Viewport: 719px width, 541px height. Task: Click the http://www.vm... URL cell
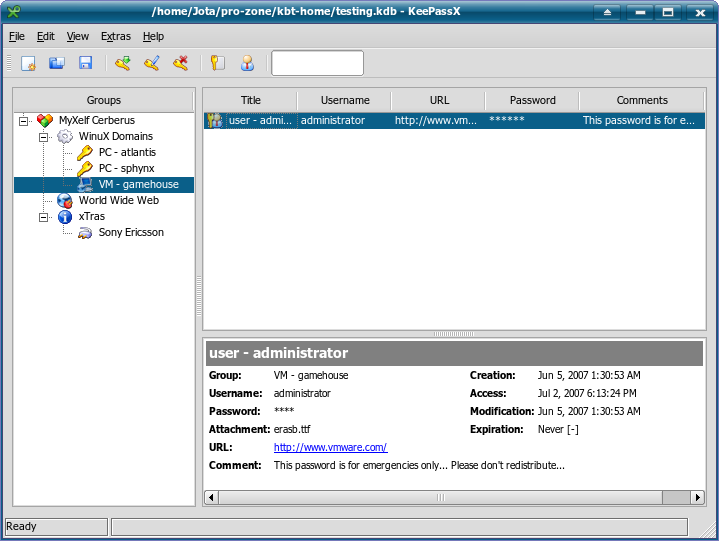[x=439, y=121]
